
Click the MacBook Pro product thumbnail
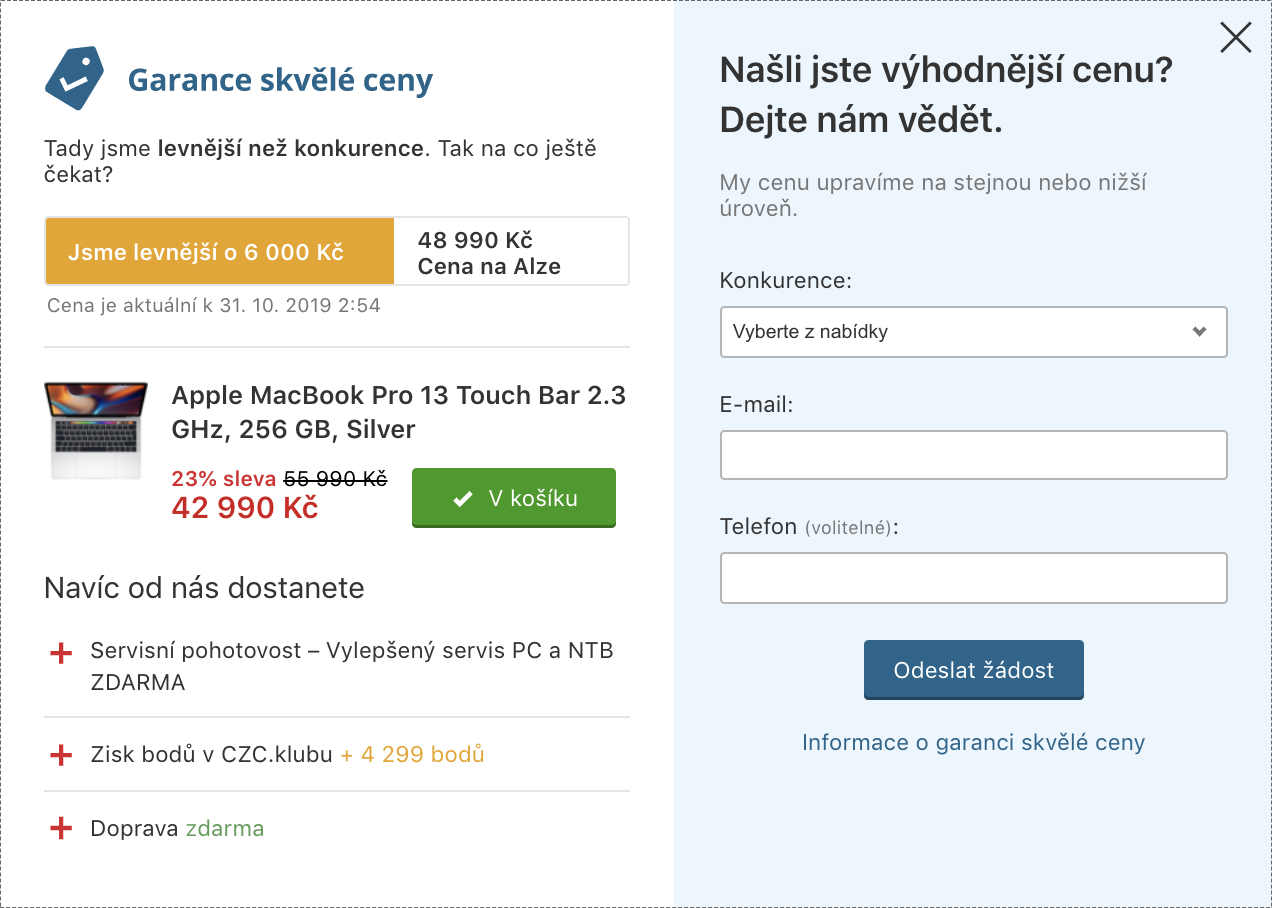coord(96,430)
